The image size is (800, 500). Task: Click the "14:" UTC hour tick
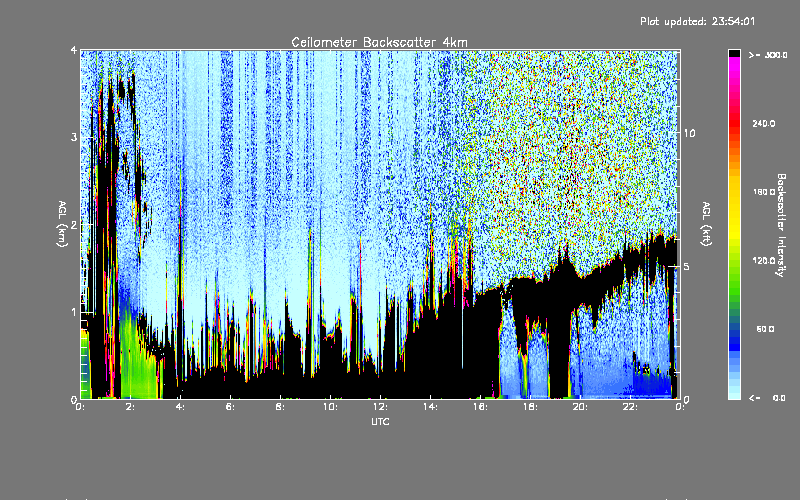(430, 407)
